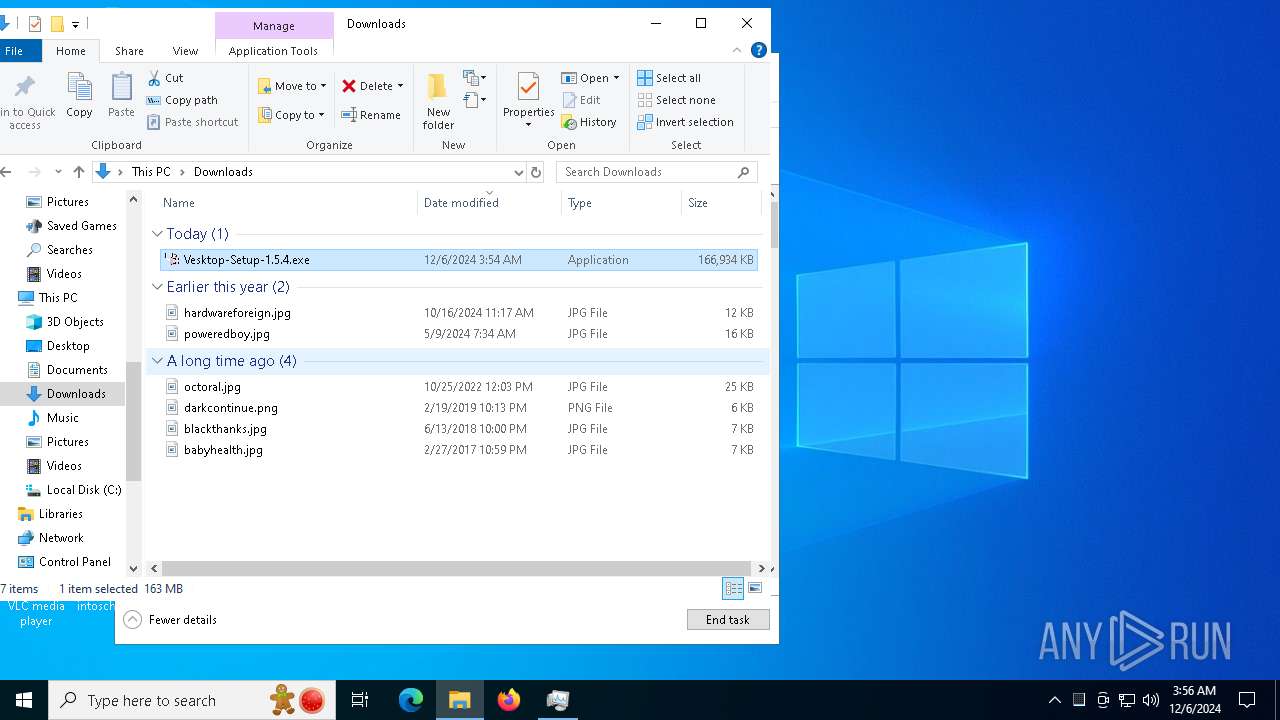Refresh the Downloads folder view
Screen dimensions: 1280x720
(x=536, y=172)
